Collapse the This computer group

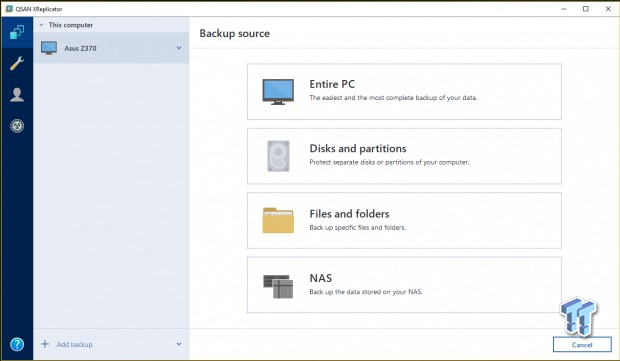[x=41, y=25]
